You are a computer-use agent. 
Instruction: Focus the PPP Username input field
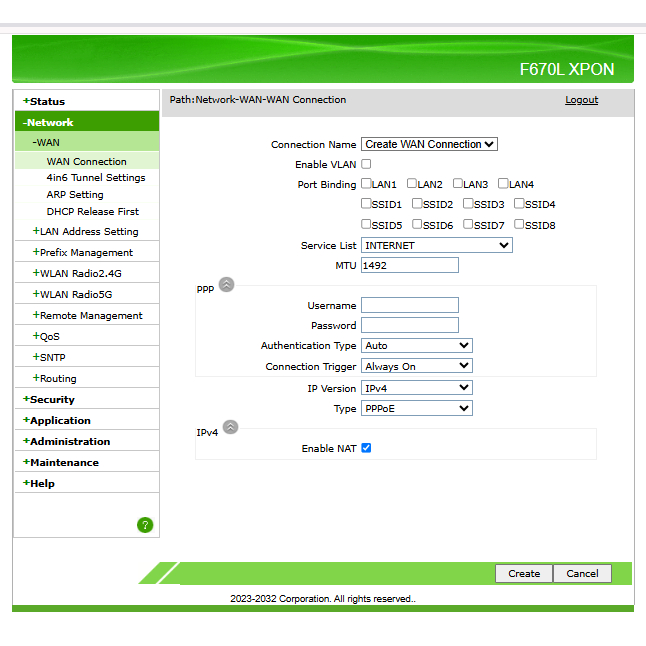coord(409,305)
